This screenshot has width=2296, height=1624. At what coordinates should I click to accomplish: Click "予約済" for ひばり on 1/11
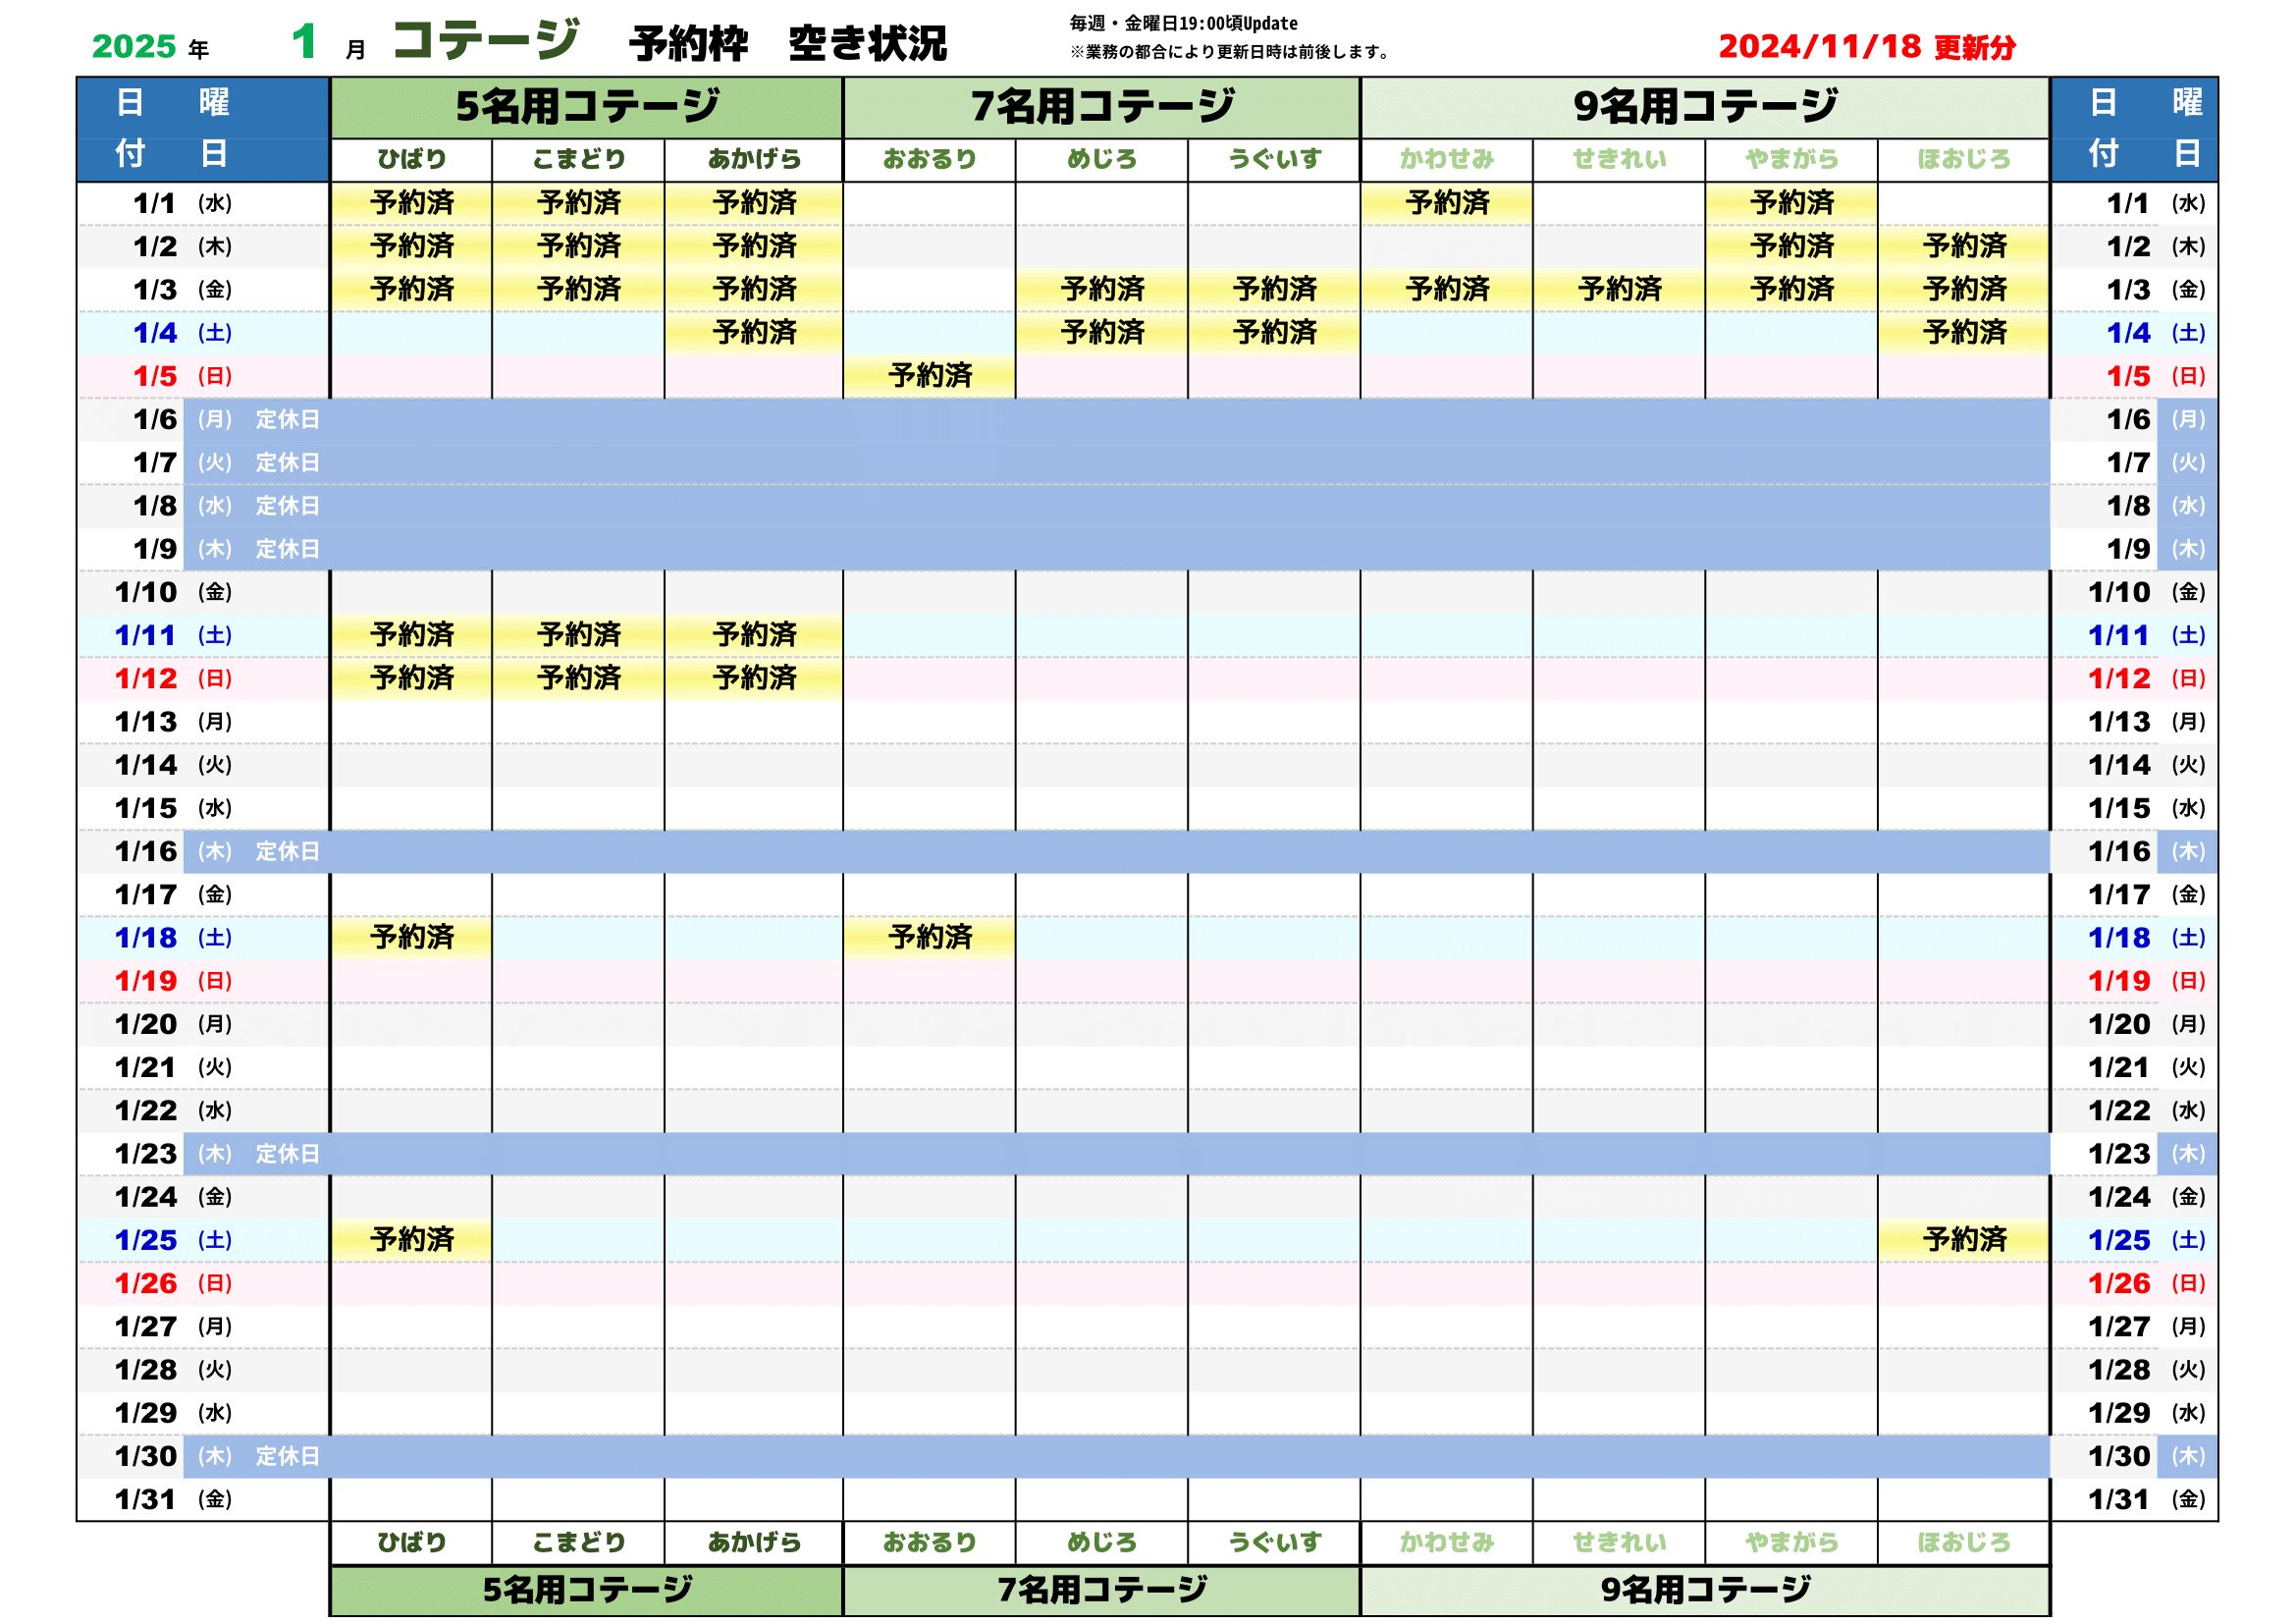pos(412,635)
